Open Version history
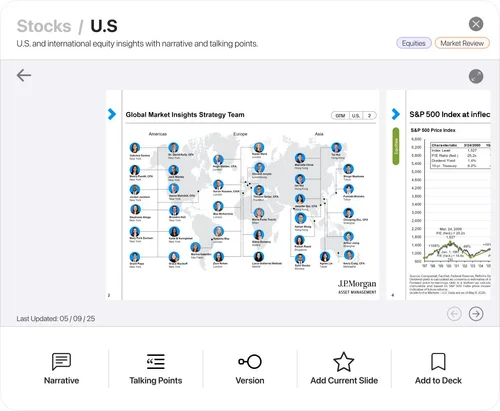This screenshot has width=500, height=411. pos(250,369)
